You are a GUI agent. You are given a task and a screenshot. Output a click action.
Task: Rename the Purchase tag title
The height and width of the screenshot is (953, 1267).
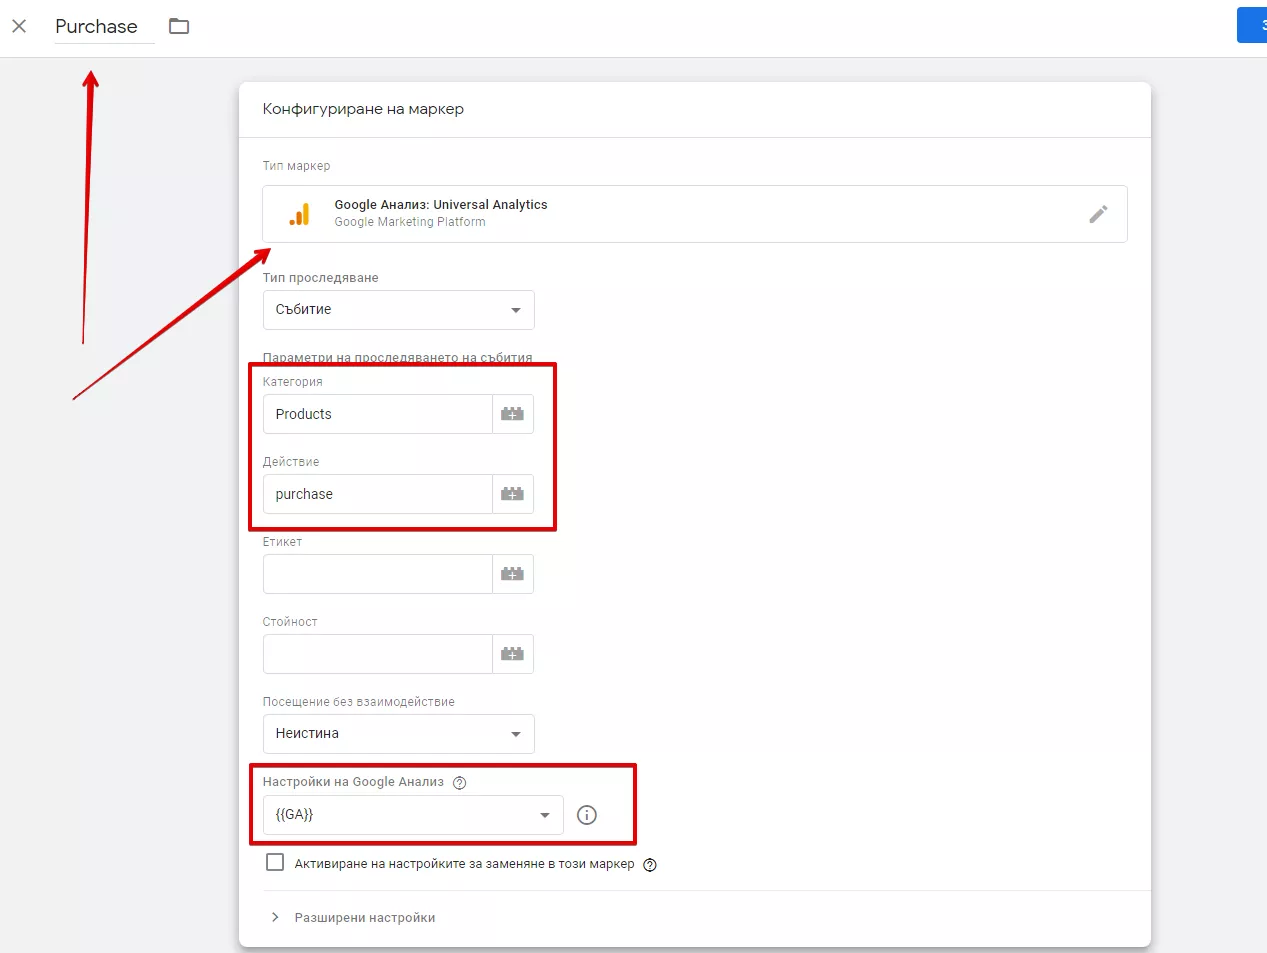point(97,27)
